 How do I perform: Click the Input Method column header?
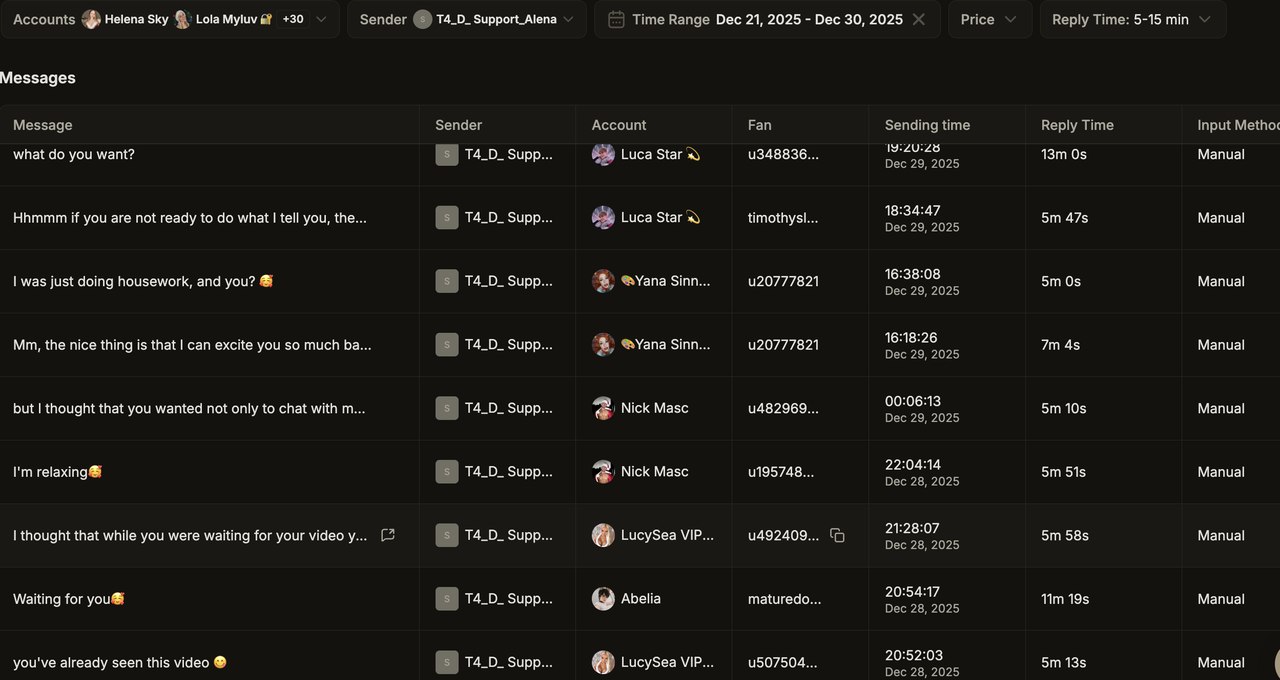pyautogui.click(x=1238, y=125)
